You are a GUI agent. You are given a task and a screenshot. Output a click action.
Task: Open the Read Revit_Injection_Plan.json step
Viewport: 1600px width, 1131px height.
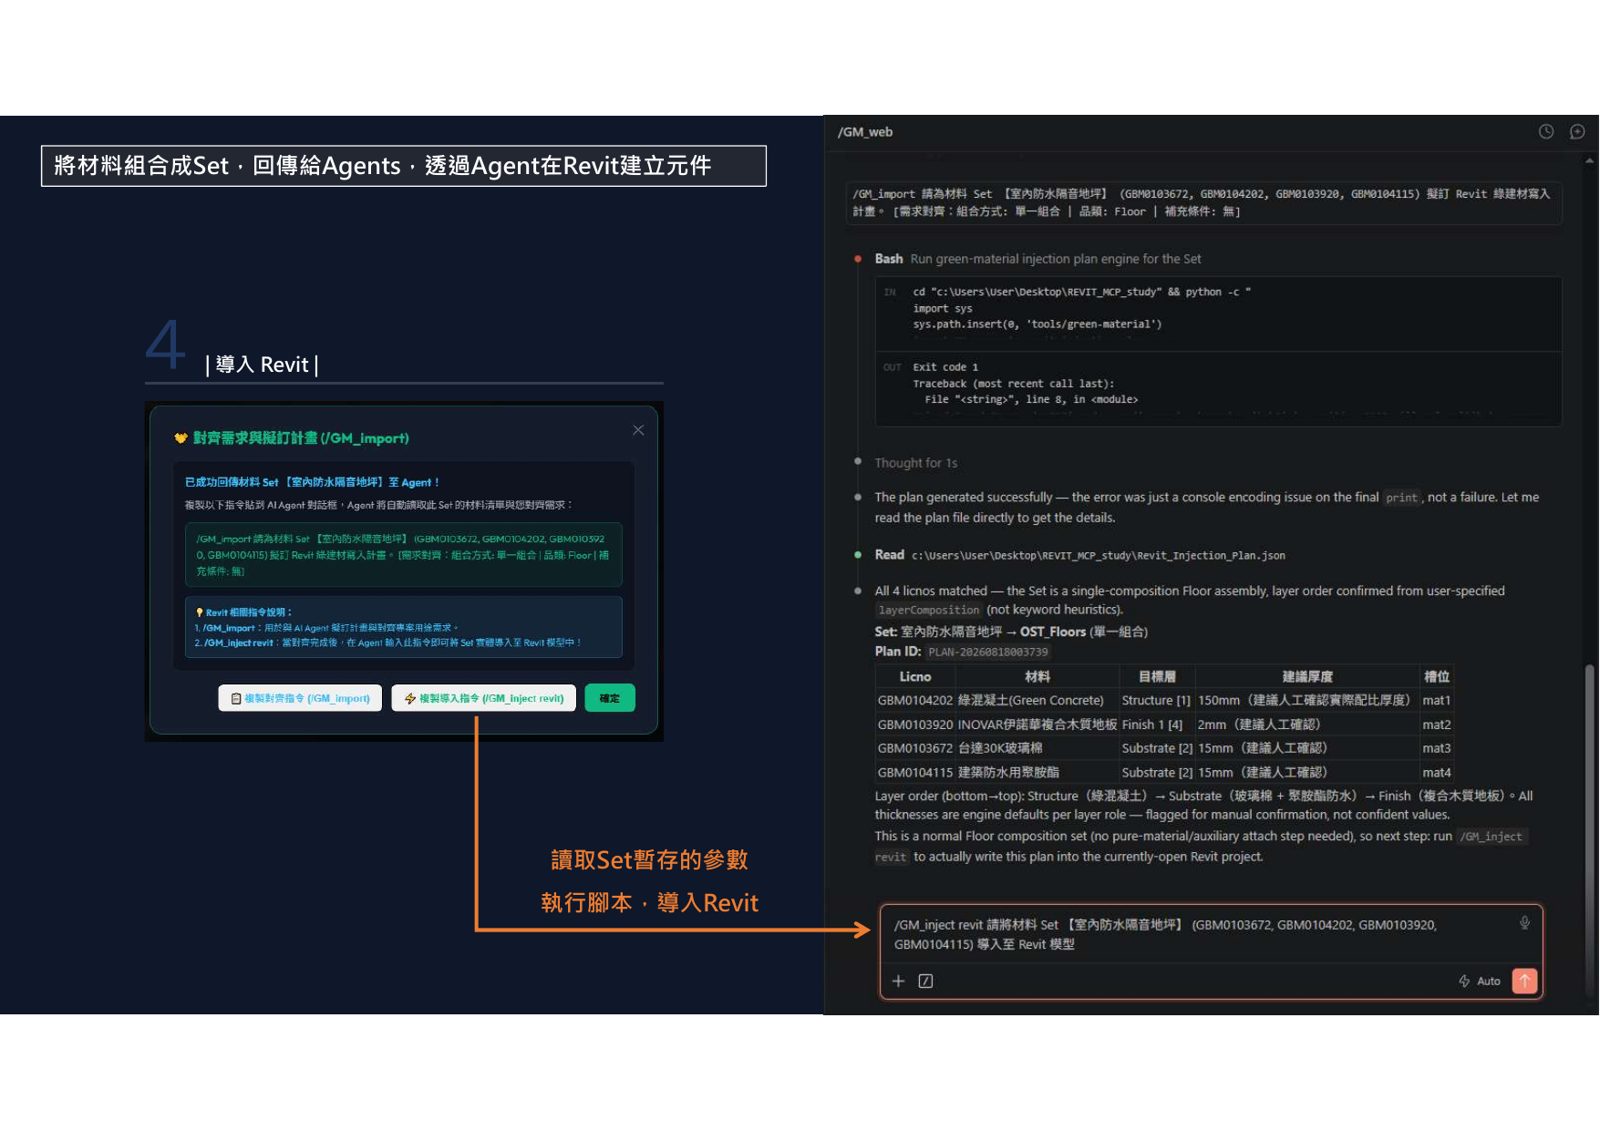[1080, 555]
